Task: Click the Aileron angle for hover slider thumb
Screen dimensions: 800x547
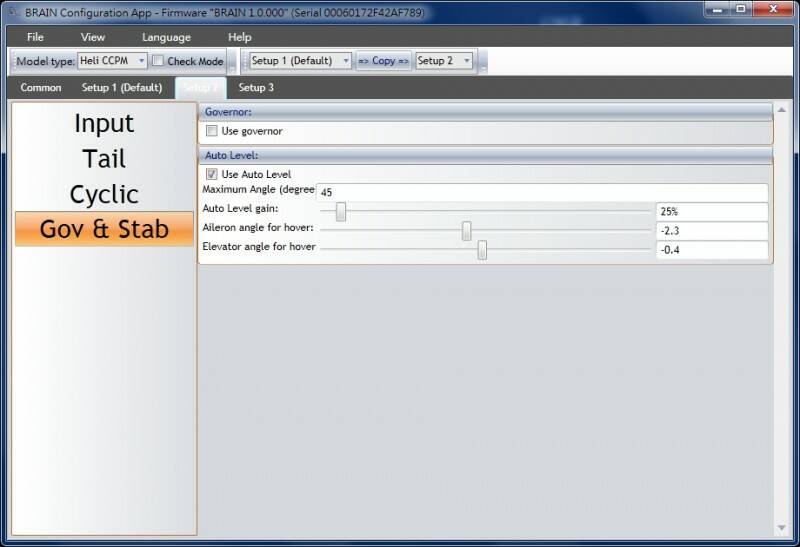Action: (x=467, y=231)
